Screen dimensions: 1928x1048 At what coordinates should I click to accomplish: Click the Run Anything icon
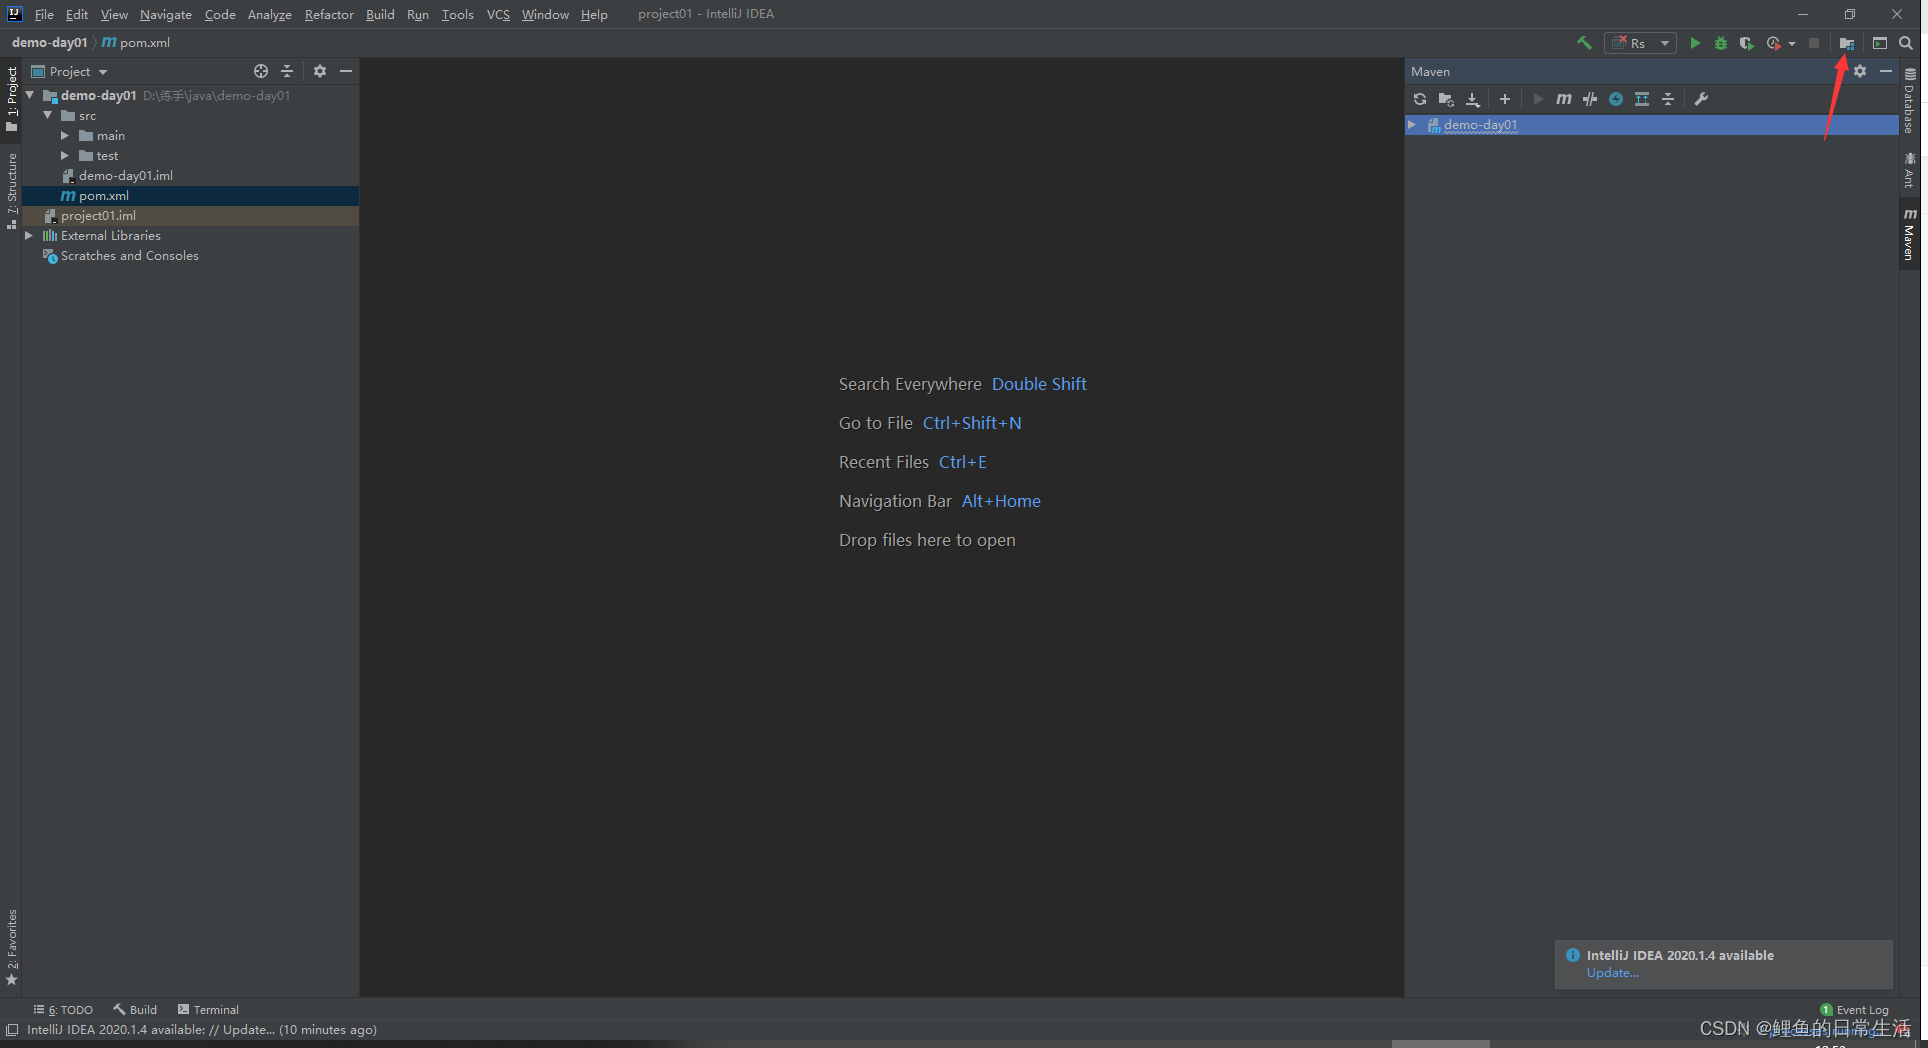tap(1880, 43)
